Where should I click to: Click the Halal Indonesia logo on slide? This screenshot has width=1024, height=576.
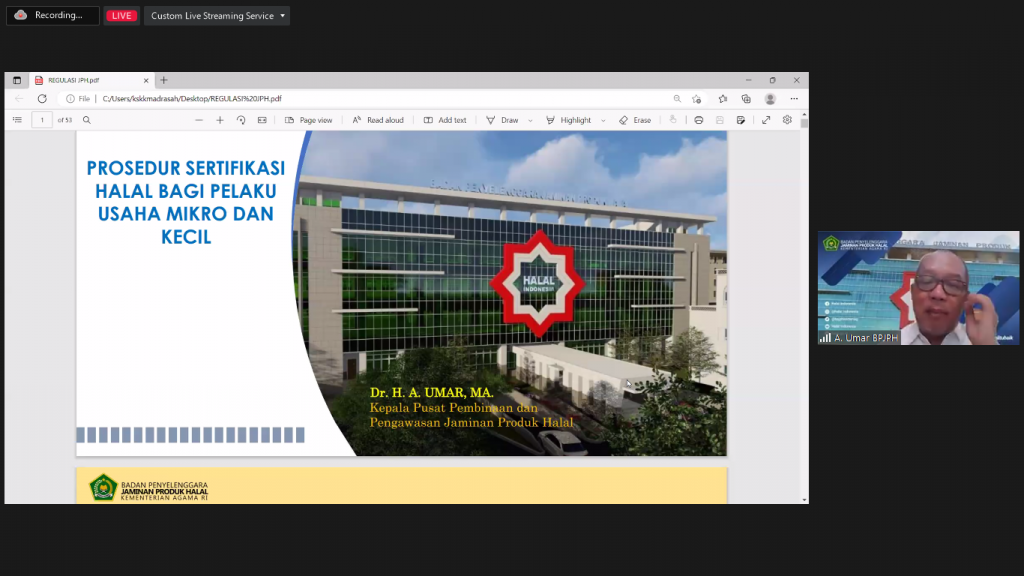point(538,283)
